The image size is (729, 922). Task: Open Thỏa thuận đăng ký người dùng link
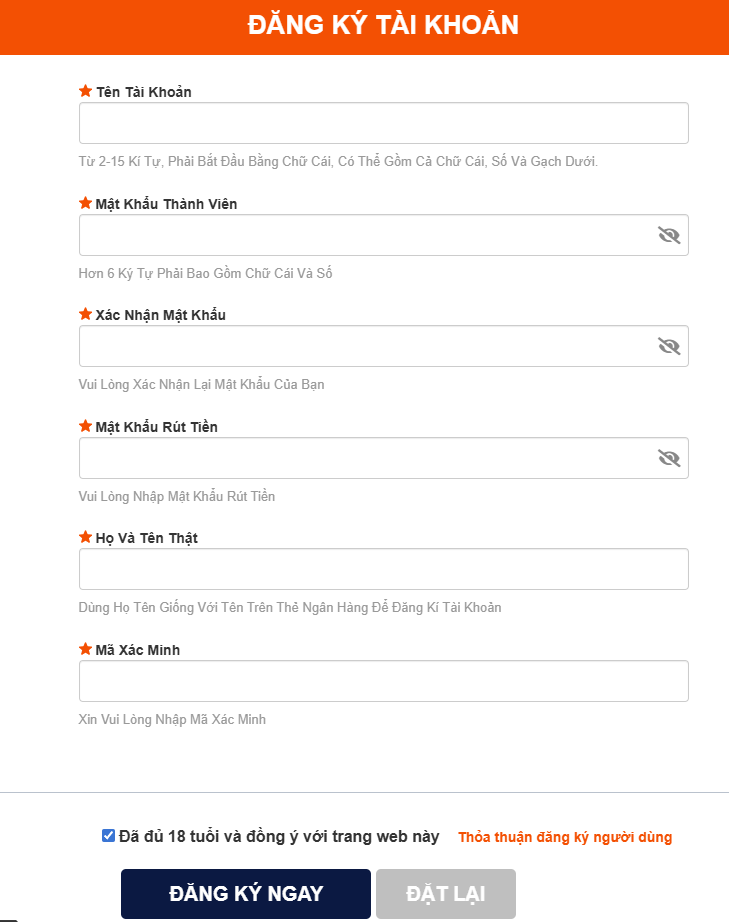565,838
